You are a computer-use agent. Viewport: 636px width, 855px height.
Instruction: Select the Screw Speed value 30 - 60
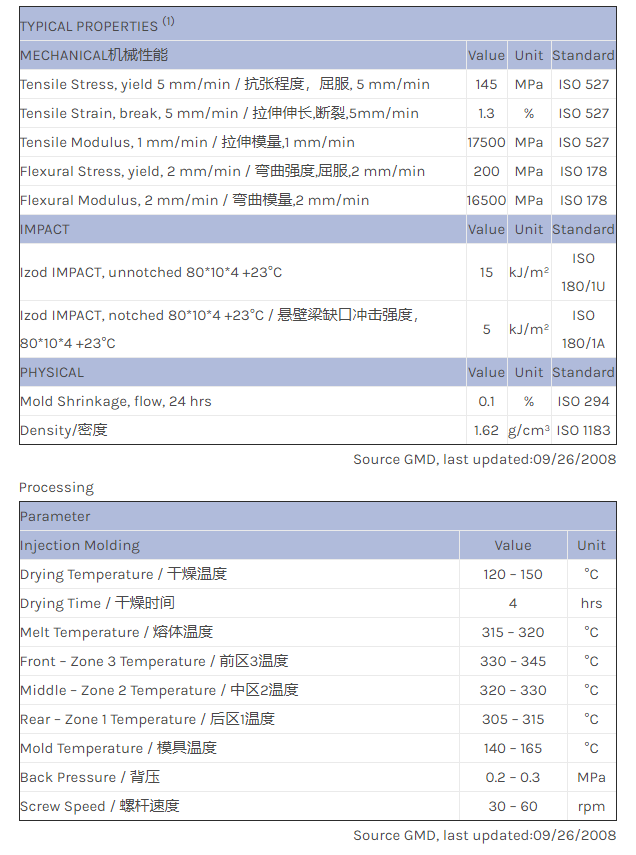pyautogui.click(x=512, y=806)
